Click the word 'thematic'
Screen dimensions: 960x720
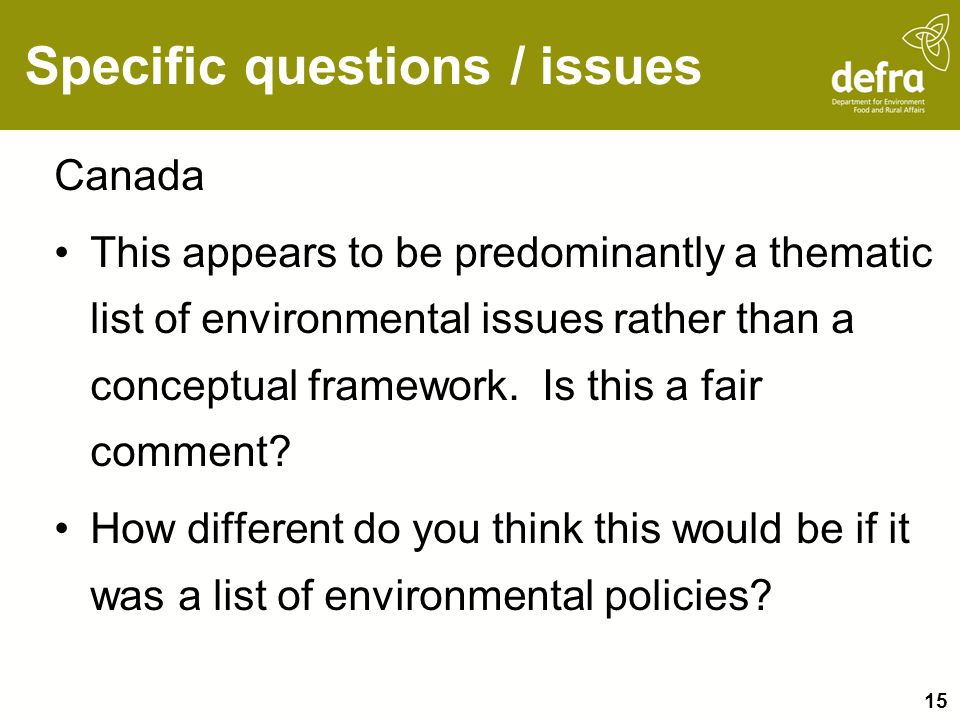852,252
